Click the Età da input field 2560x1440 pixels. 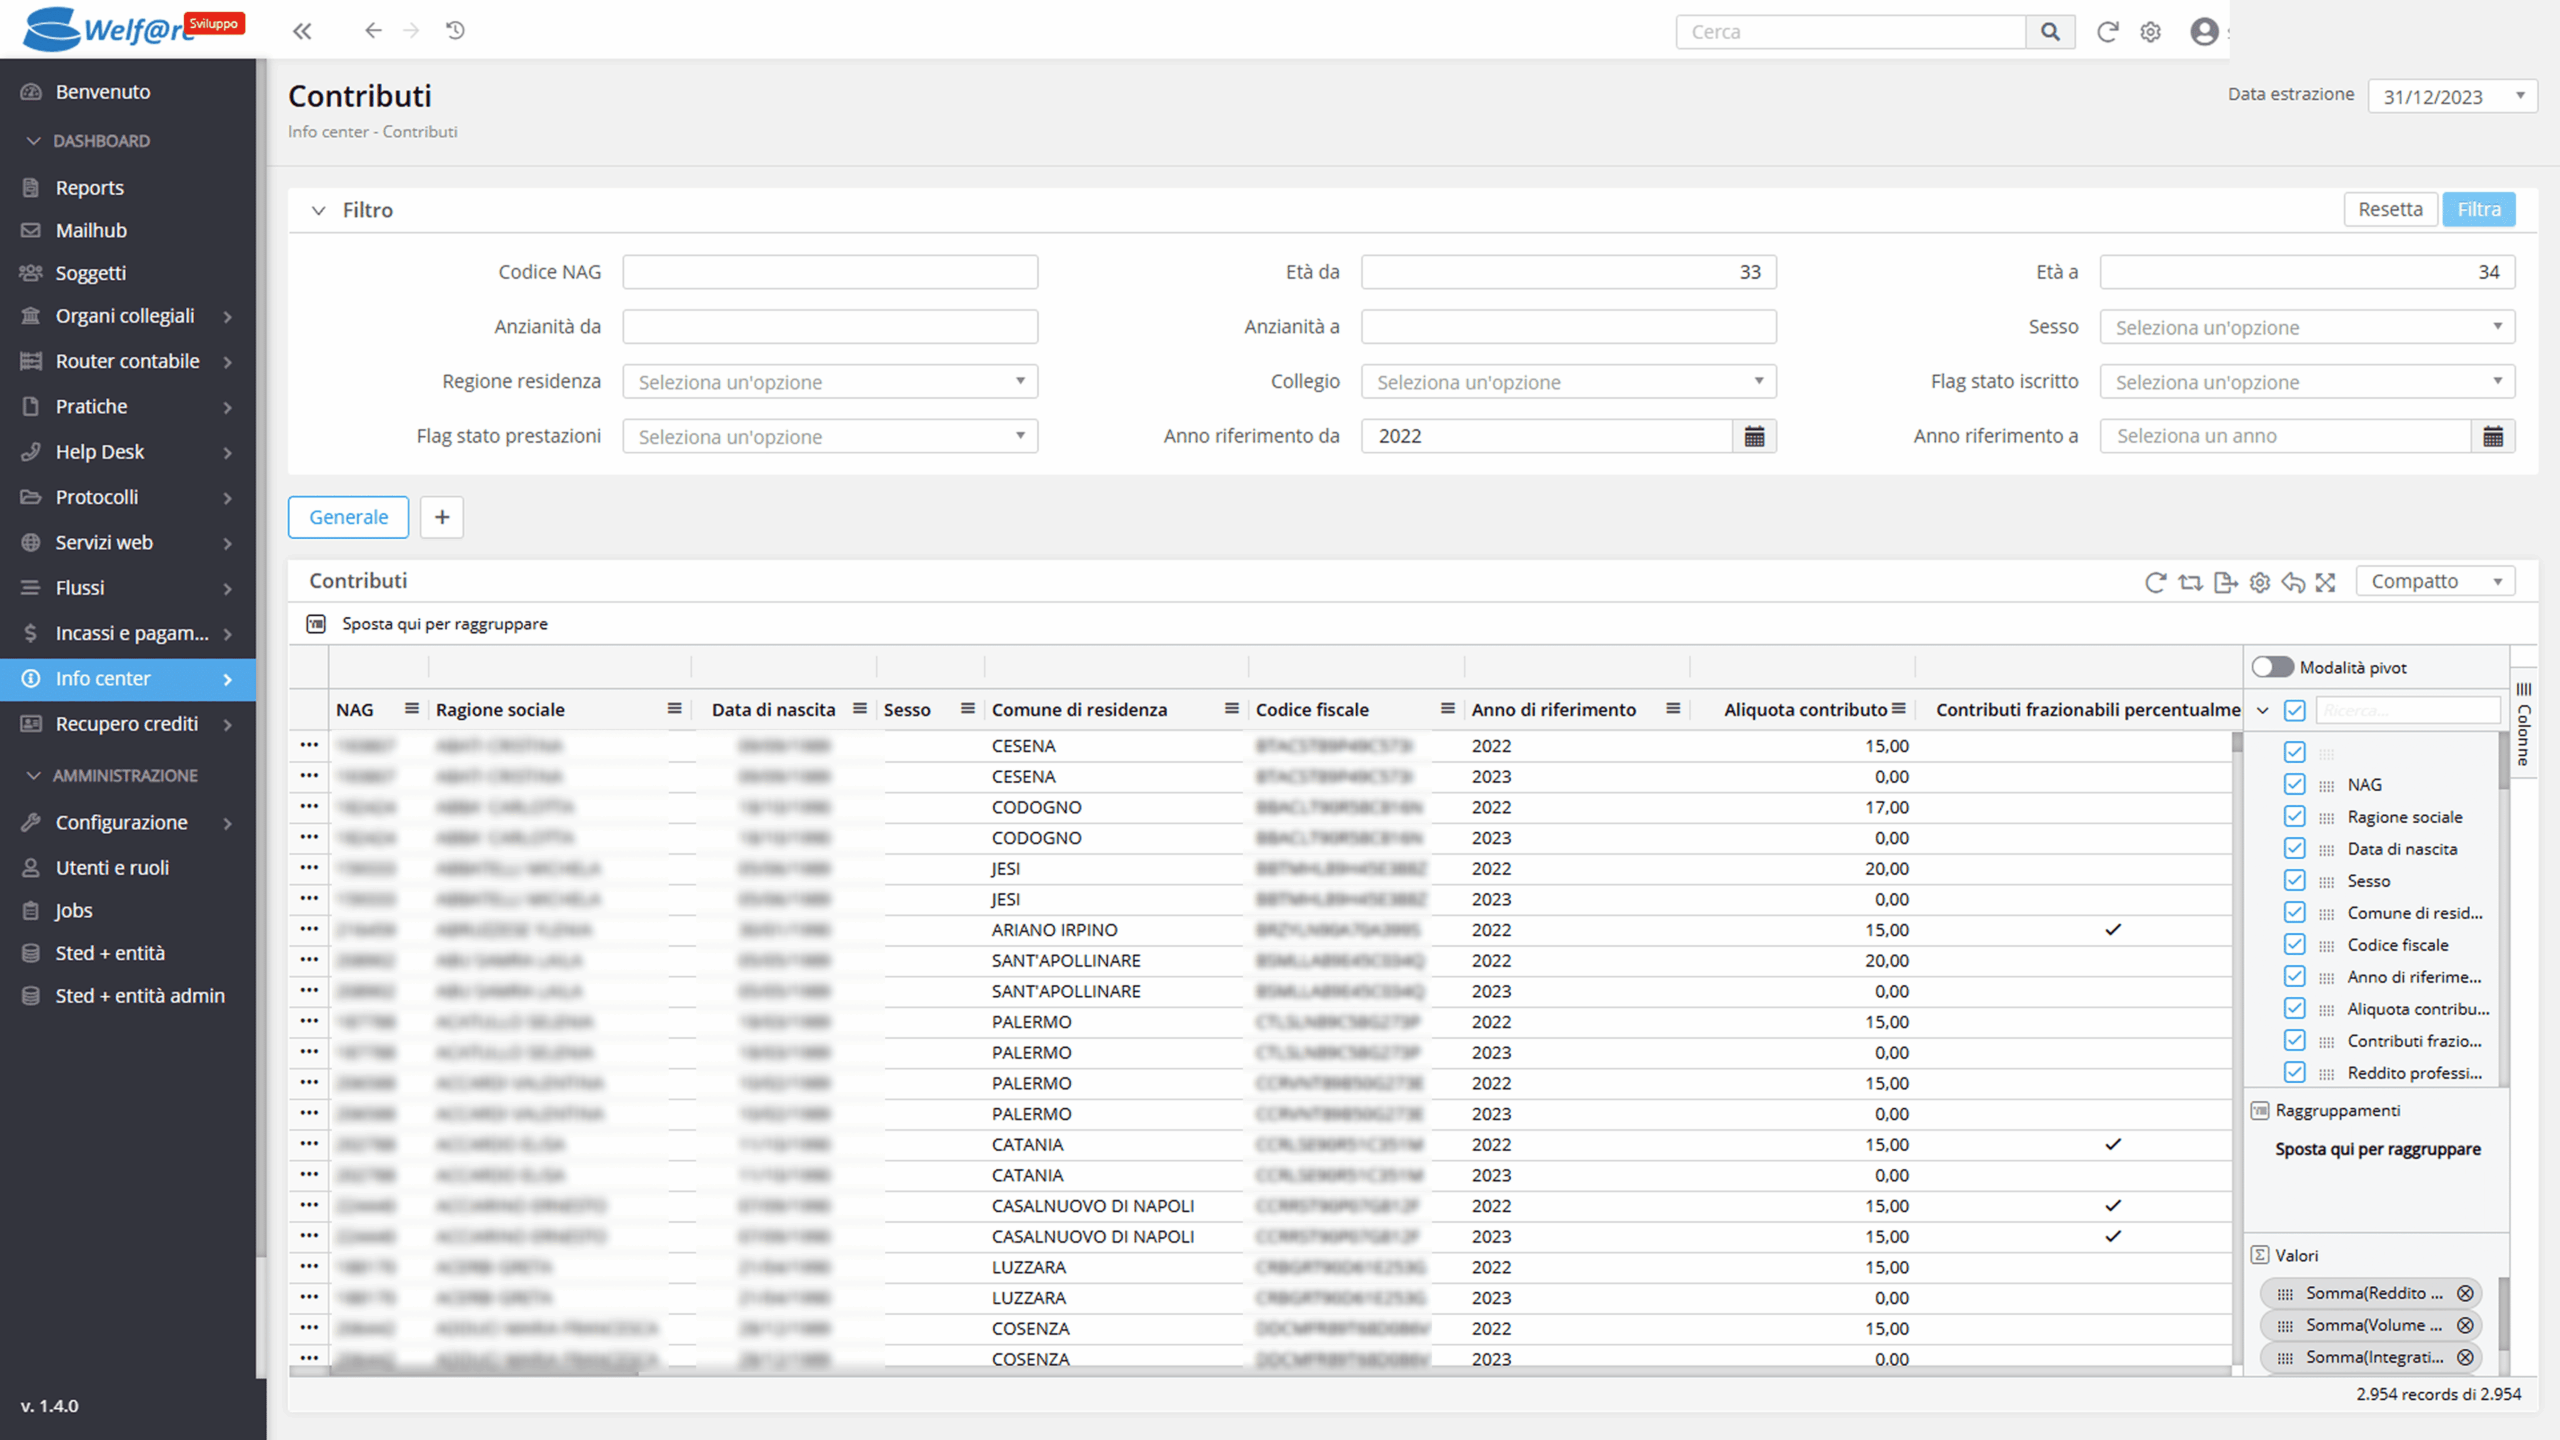click(1568, 272)
